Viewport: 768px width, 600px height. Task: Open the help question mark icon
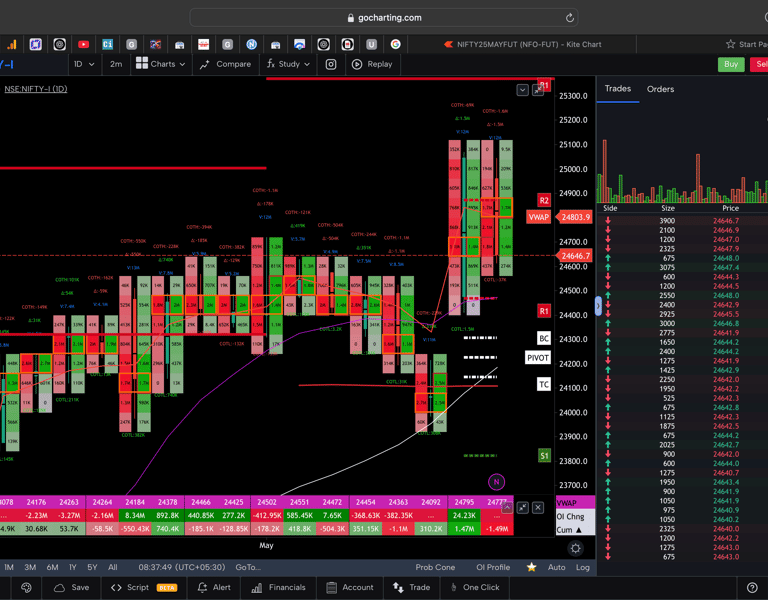click(752, 587)
